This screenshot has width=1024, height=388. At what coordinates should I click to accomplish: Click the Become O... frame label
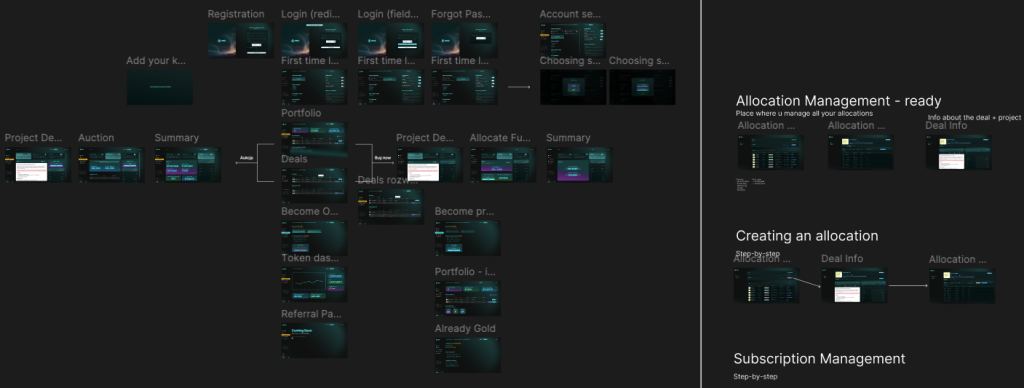click(311, 212)
